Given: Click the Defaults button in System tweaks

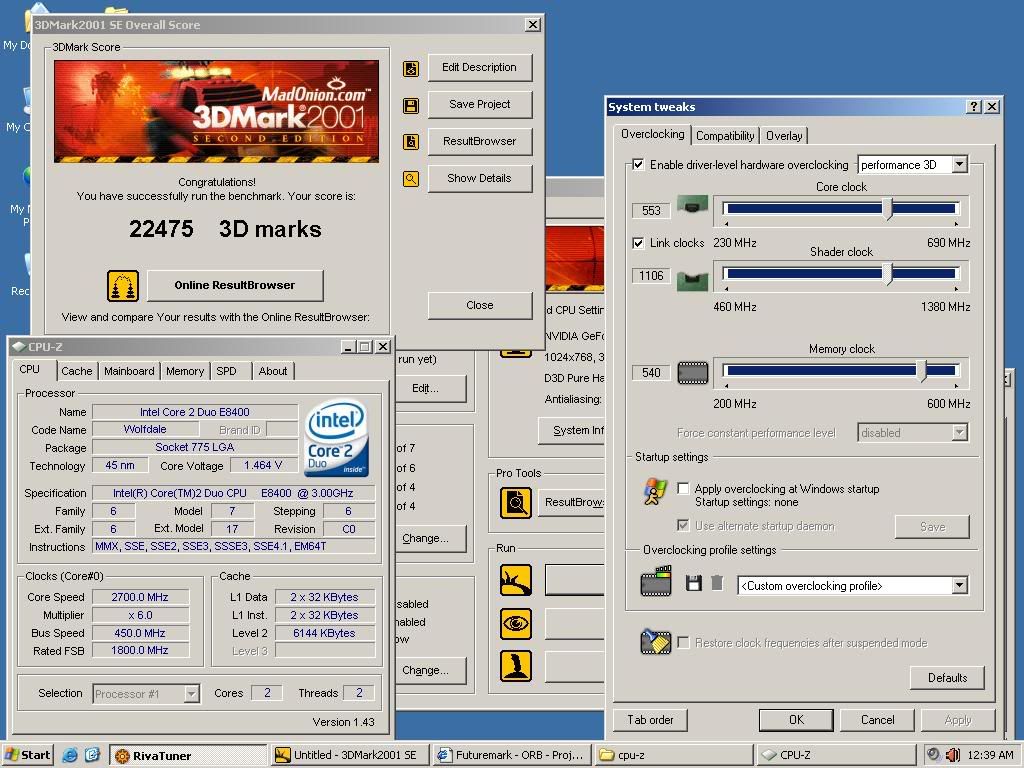Looking at the screenshot, I should point(947,678).
